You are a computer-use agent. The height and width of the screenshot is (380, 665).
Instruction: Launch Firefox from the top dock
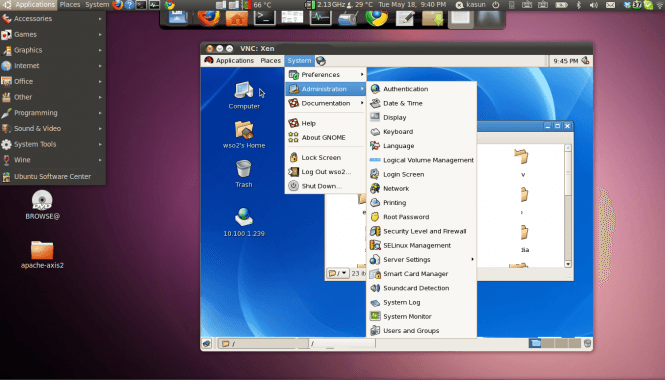point(209,18)
